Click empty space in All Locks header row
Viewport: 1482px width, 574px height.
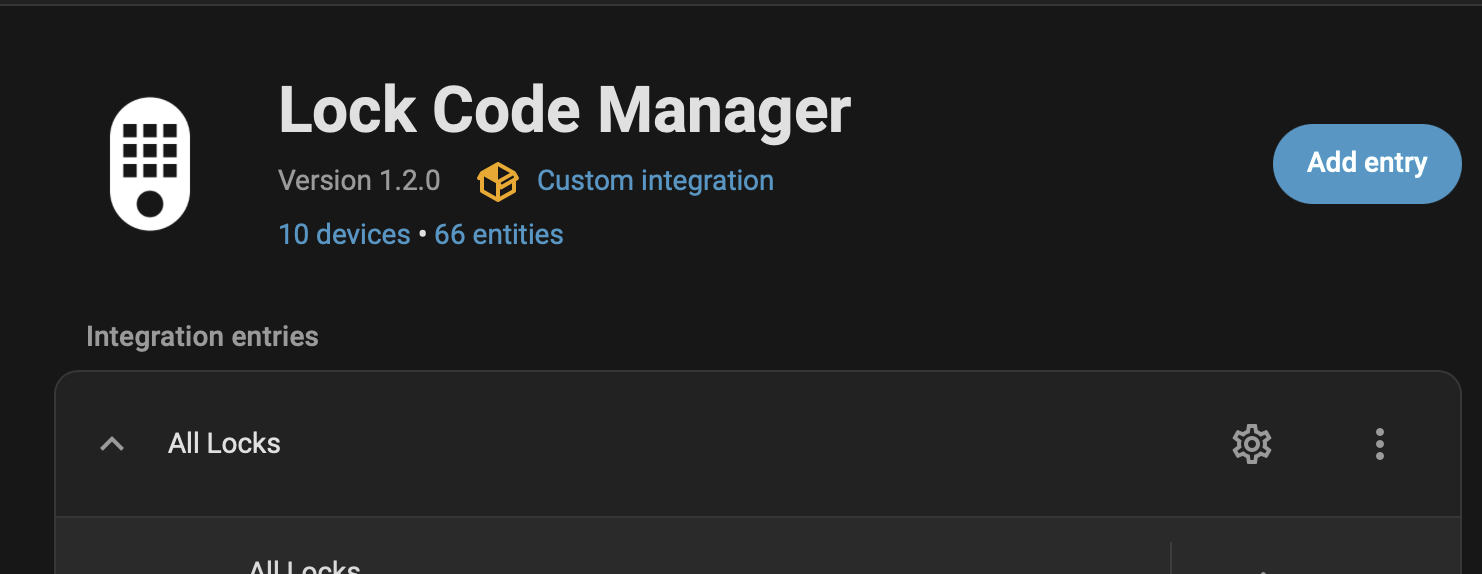pos(700,443)
